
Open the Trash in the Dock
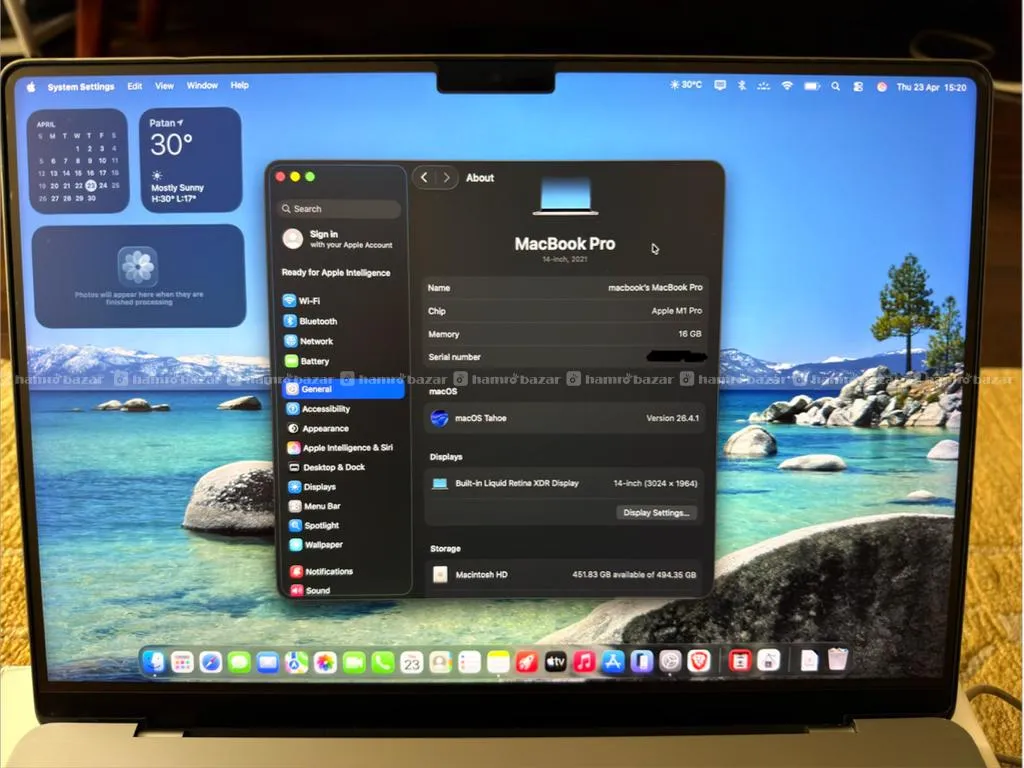point(838,660)
